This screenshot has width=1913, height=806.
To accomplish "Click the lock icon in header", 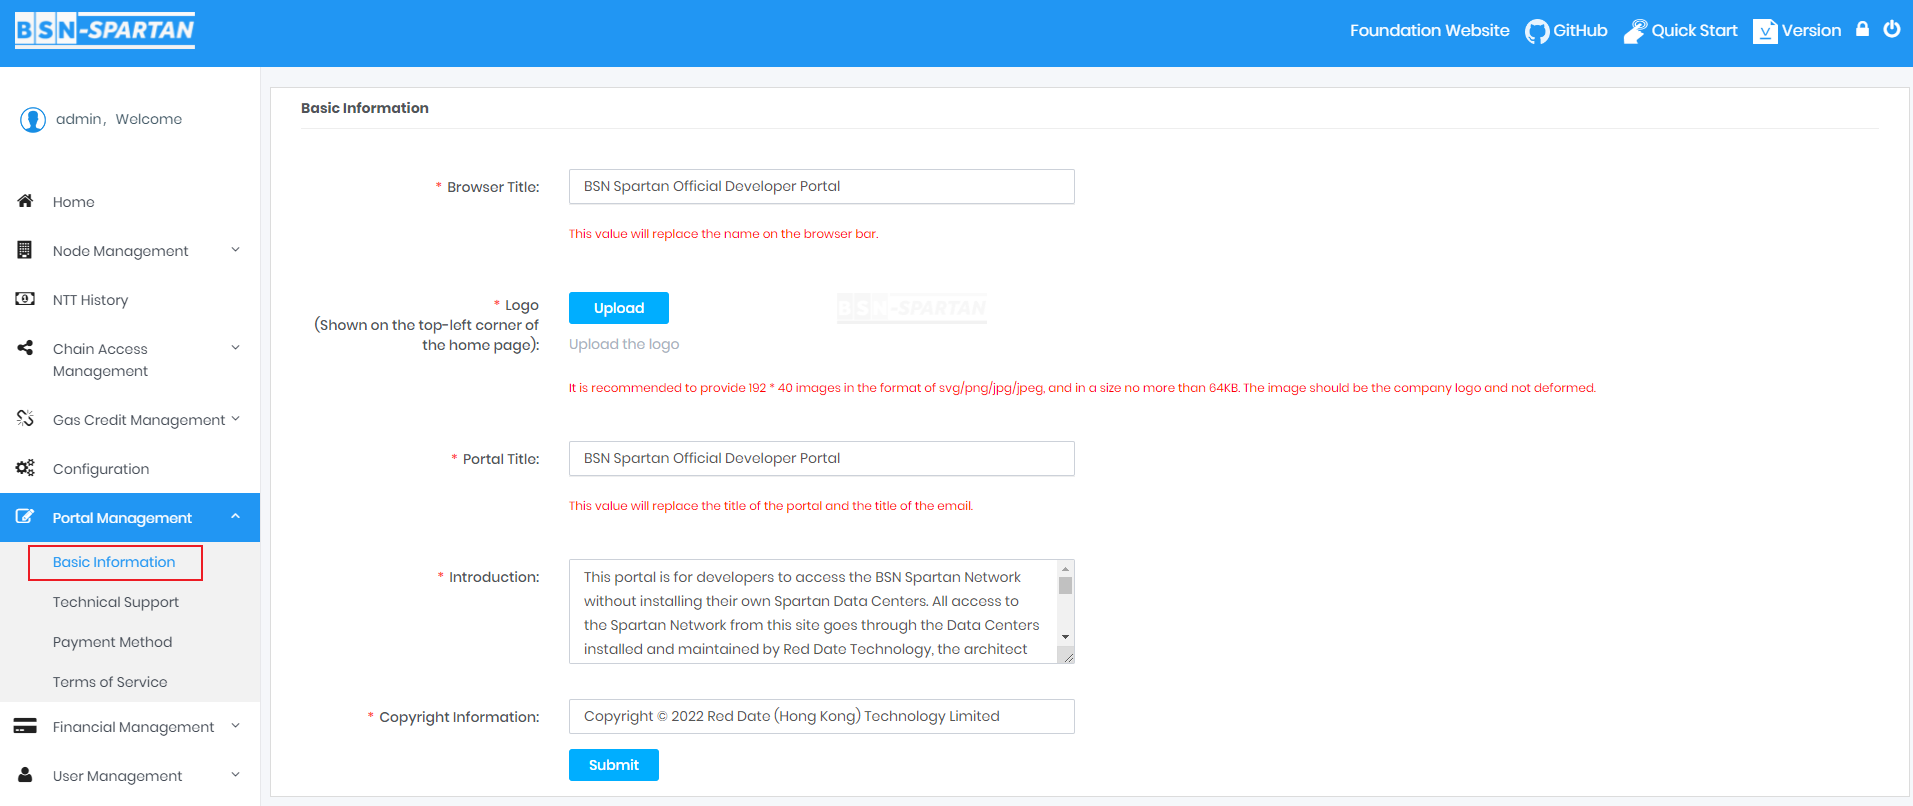I will [1862, 29].
